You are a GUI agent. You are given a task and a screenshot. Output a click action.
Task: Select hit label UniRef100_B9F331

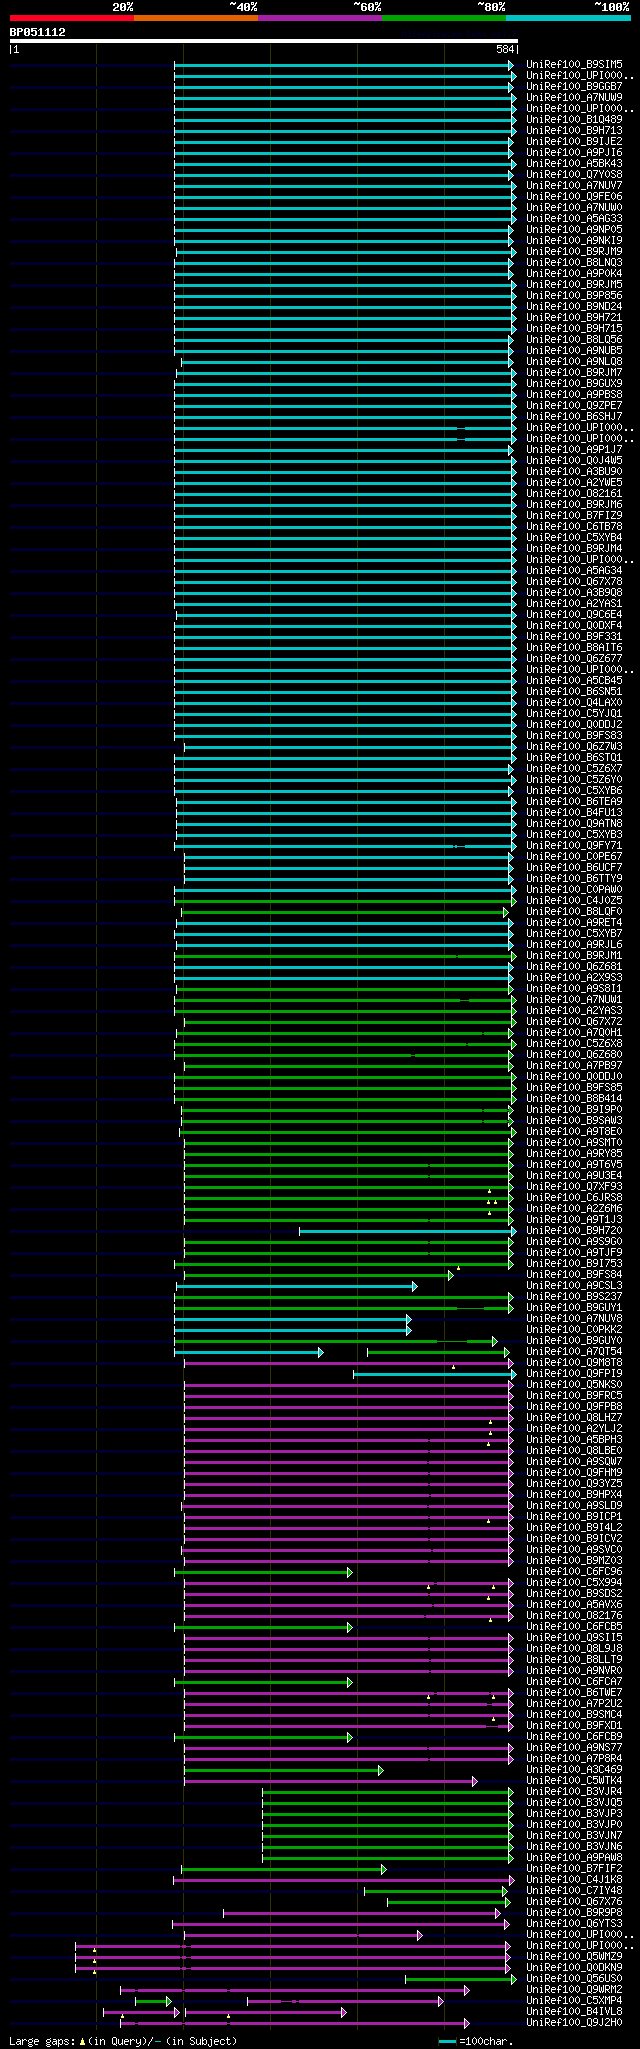pyautogui.click(x=574, y=637)
